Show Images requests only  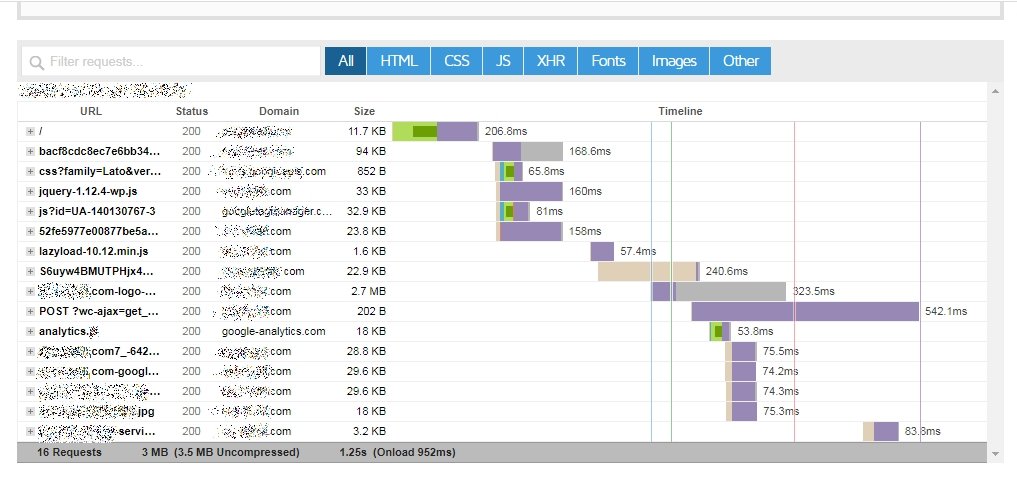pos(674,61)
